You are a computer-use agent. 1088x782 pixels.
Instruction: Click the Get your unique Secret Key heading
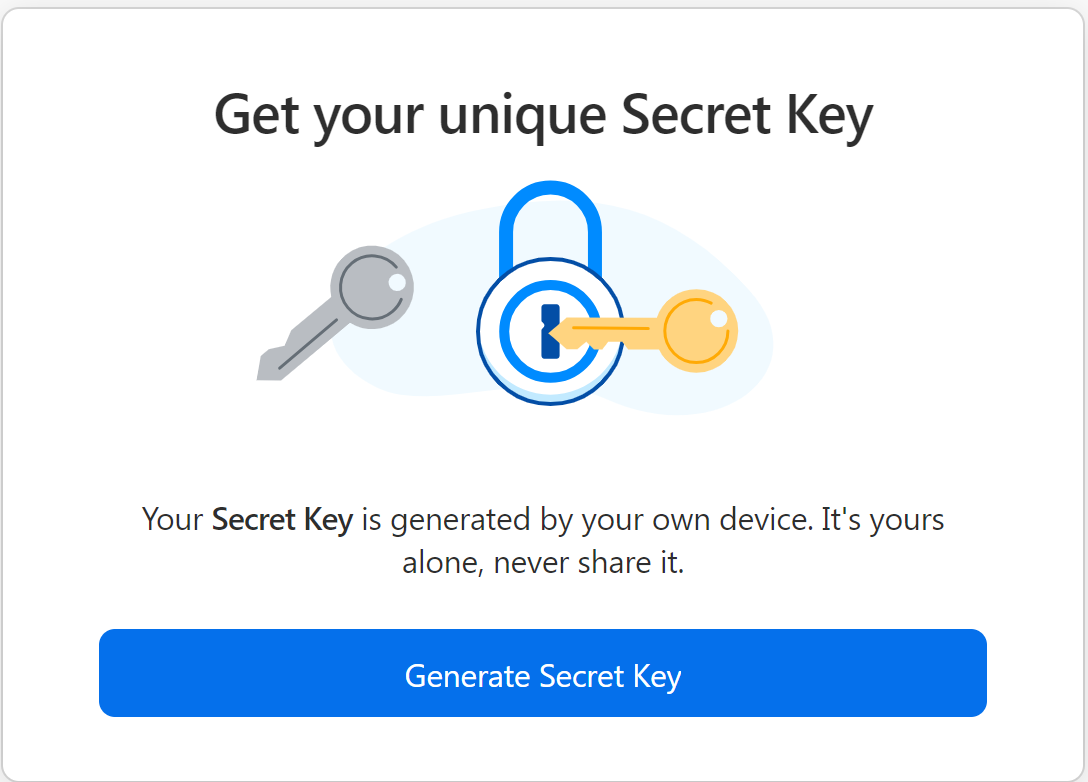pos(544,113)
